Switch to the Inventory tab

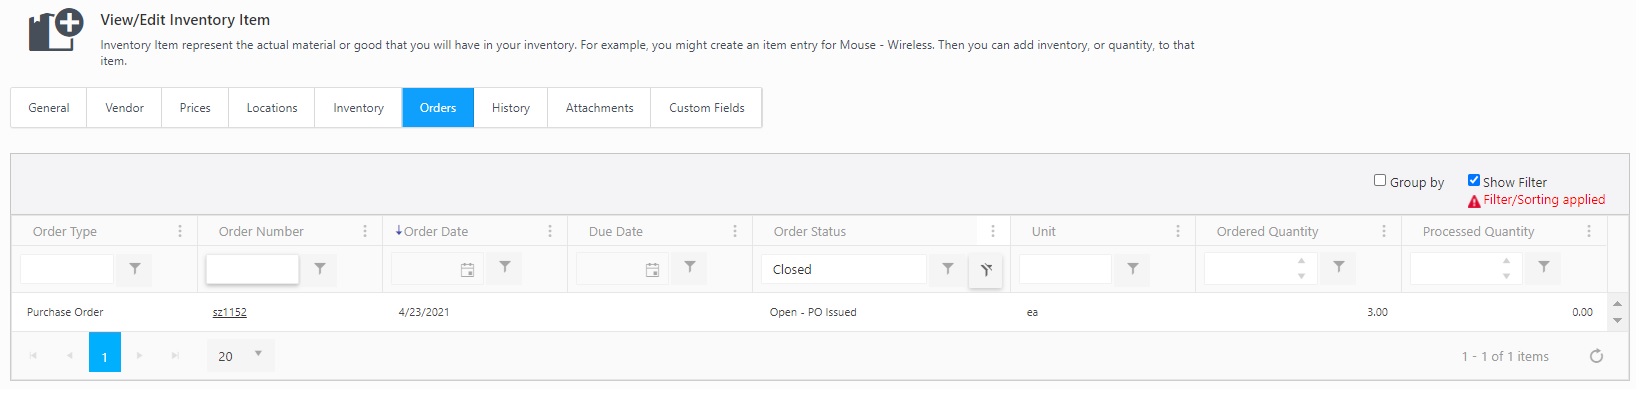pos(358,108)
